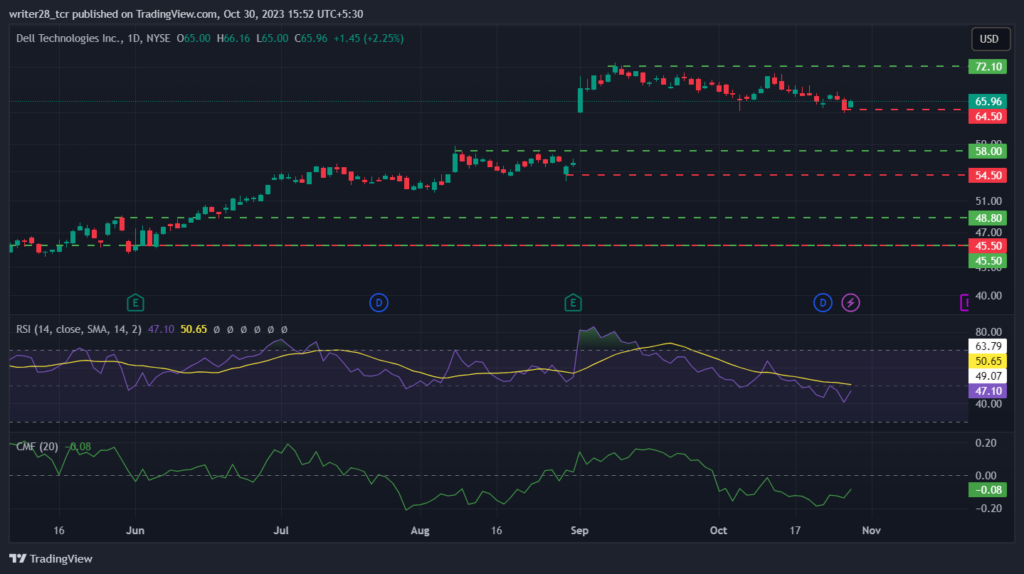Click the 48.80 green price label

[987, 217]
